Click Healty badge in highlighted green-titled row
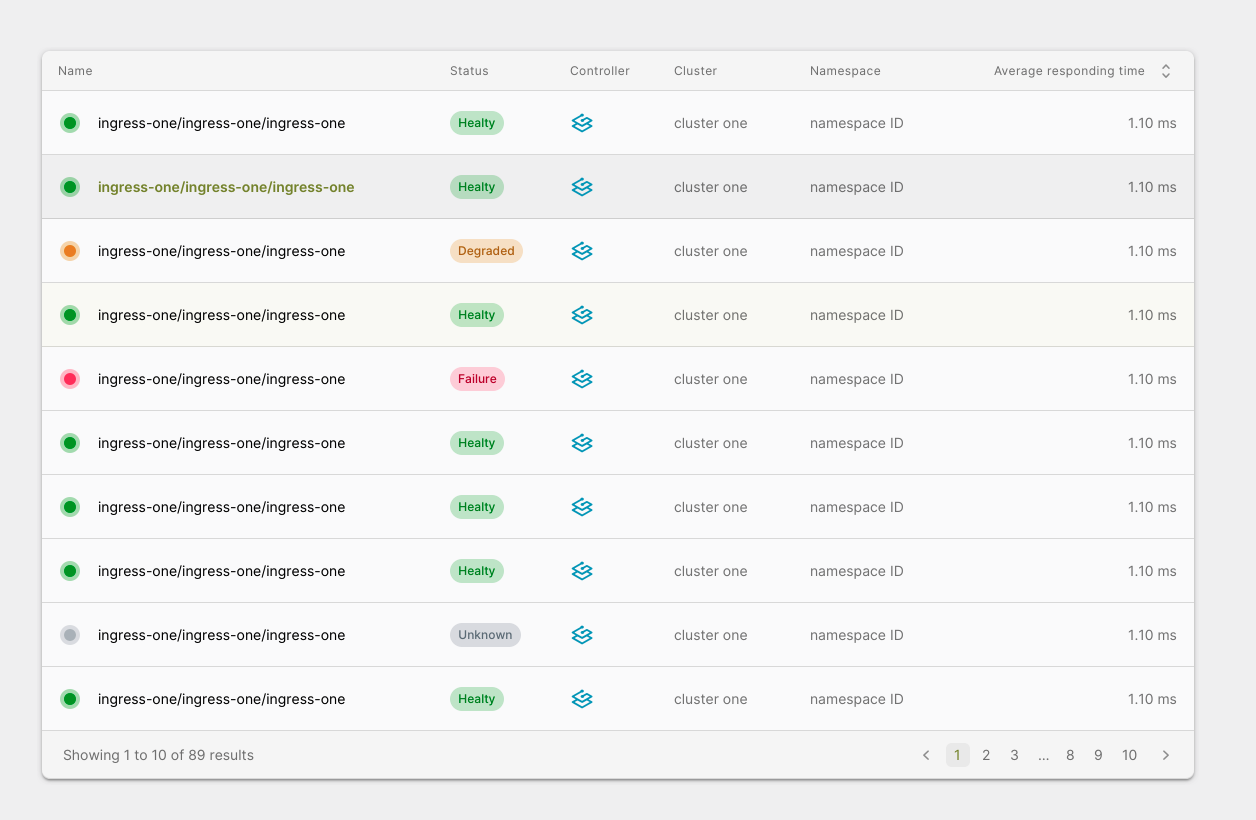This screenshot has height=820, width=1256. click(x=477, y=187)
